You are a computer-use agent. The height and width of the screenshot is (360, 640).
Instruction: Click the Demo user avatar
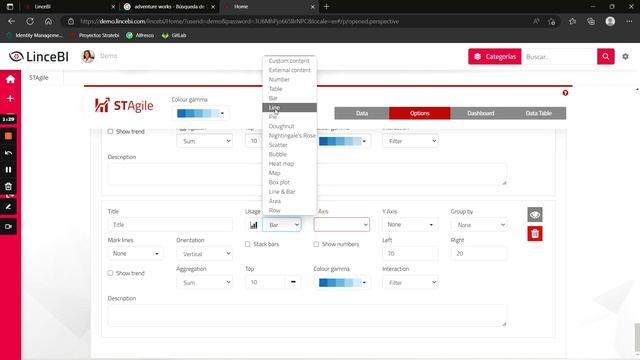coord(88,56)
